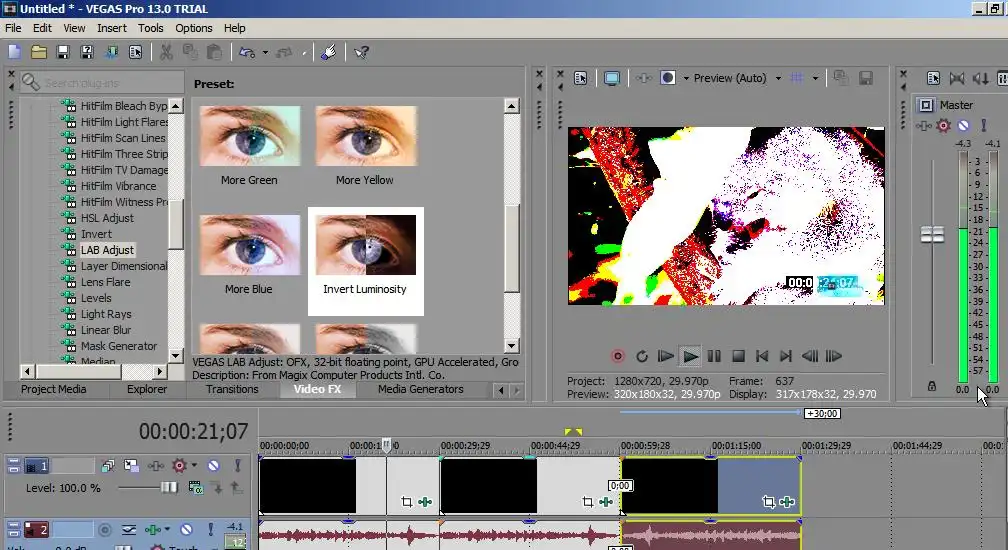Click event pan/crop icon on third video clip
1008x550 pixels.
768,502
